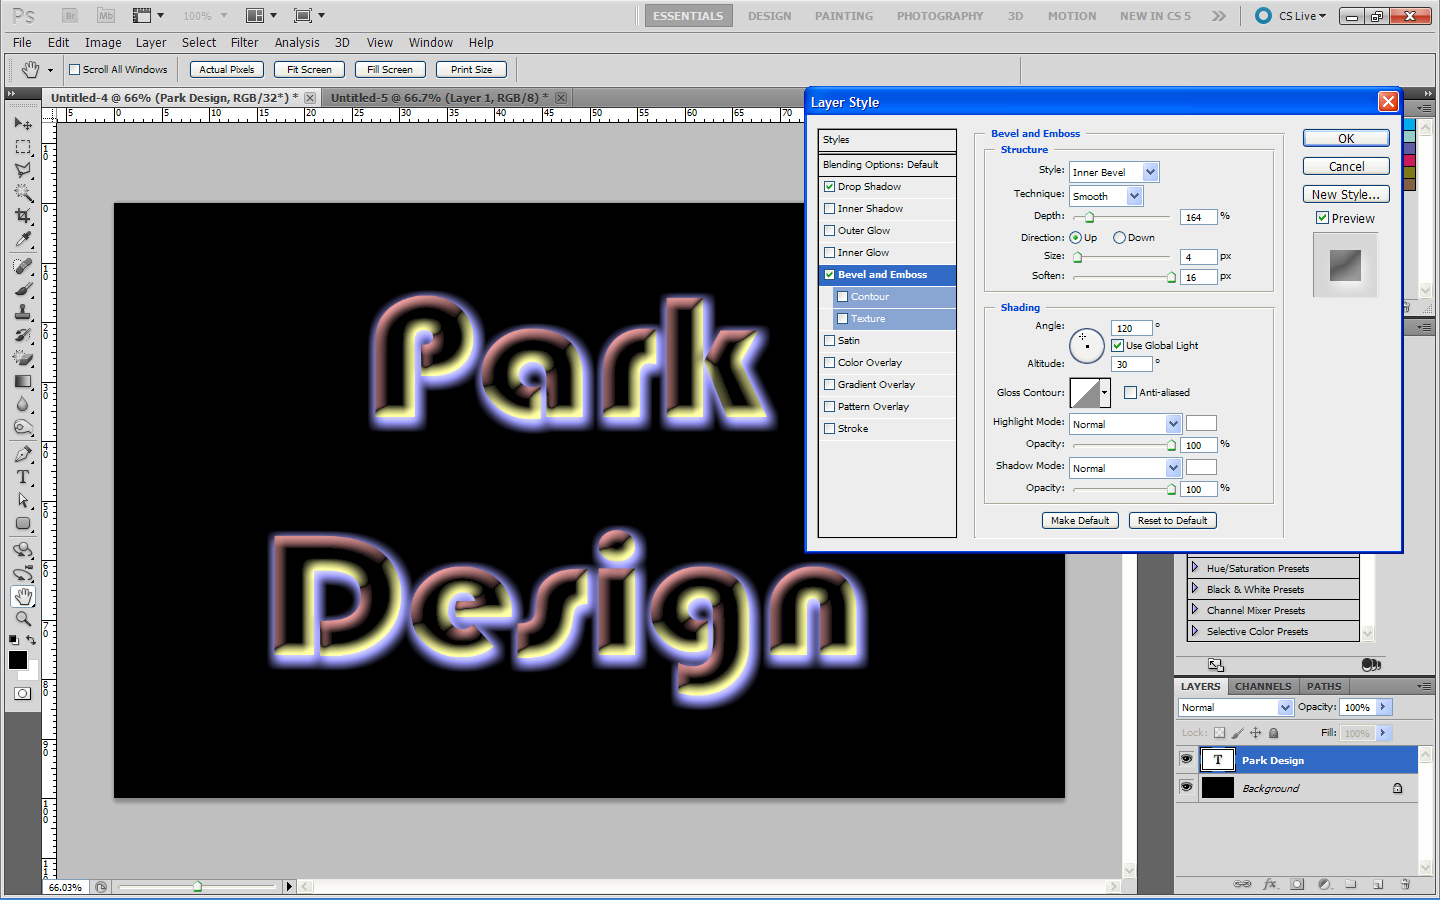Image resolution: width=1440 pixels, height=900 pixels.
Task: Click OK in Layer Style dialog
Action: [1346, 139]
